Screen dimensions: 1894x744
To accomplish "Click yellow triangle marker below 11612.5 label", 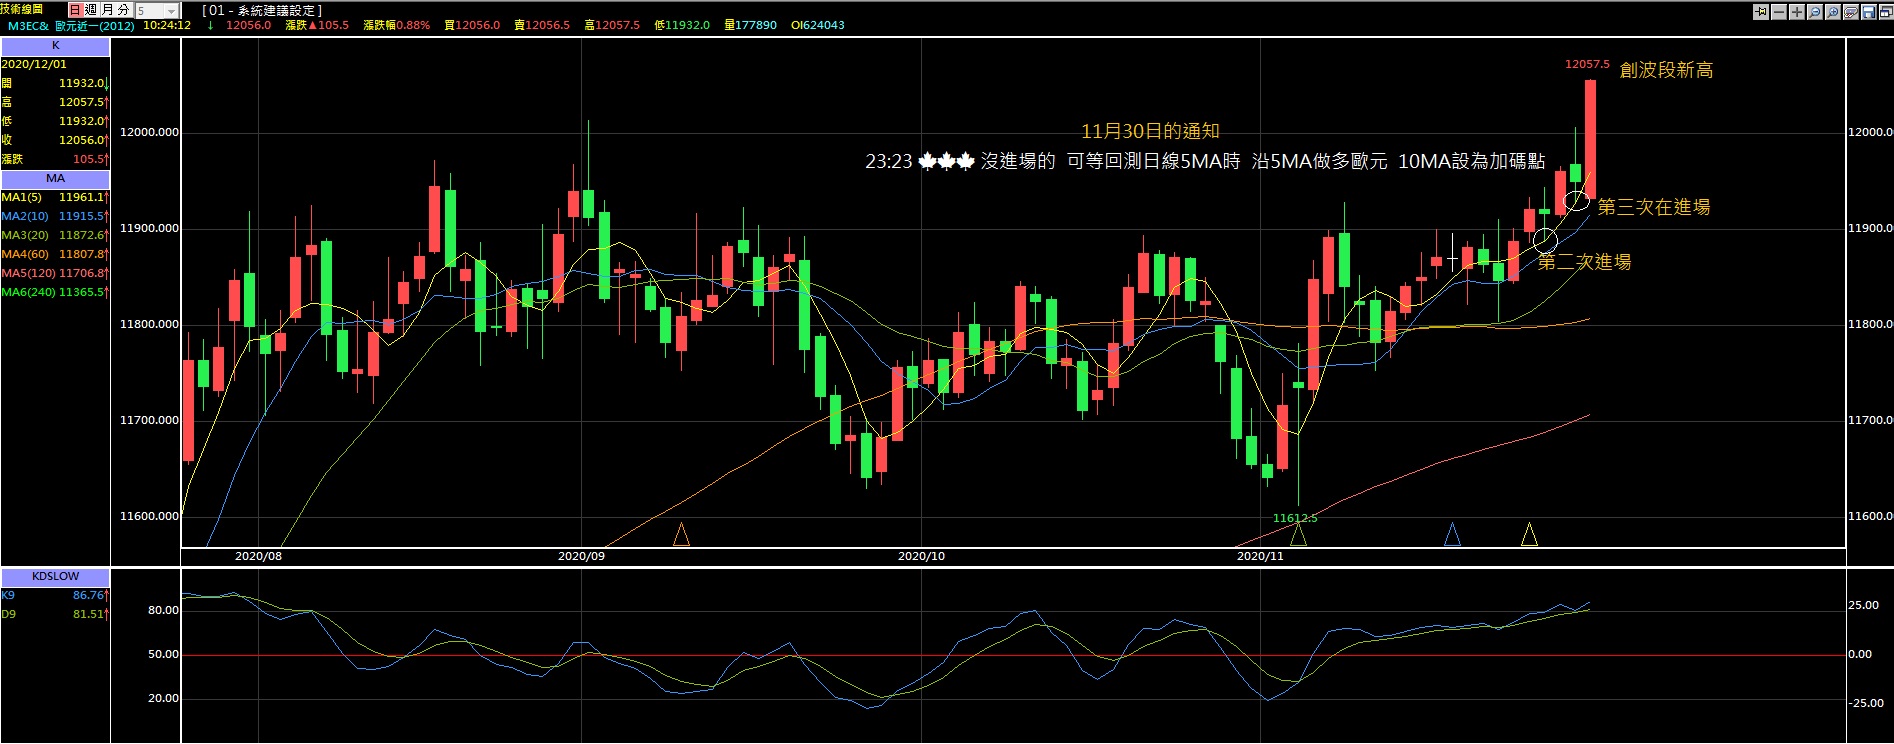I will coord(1298,535).
